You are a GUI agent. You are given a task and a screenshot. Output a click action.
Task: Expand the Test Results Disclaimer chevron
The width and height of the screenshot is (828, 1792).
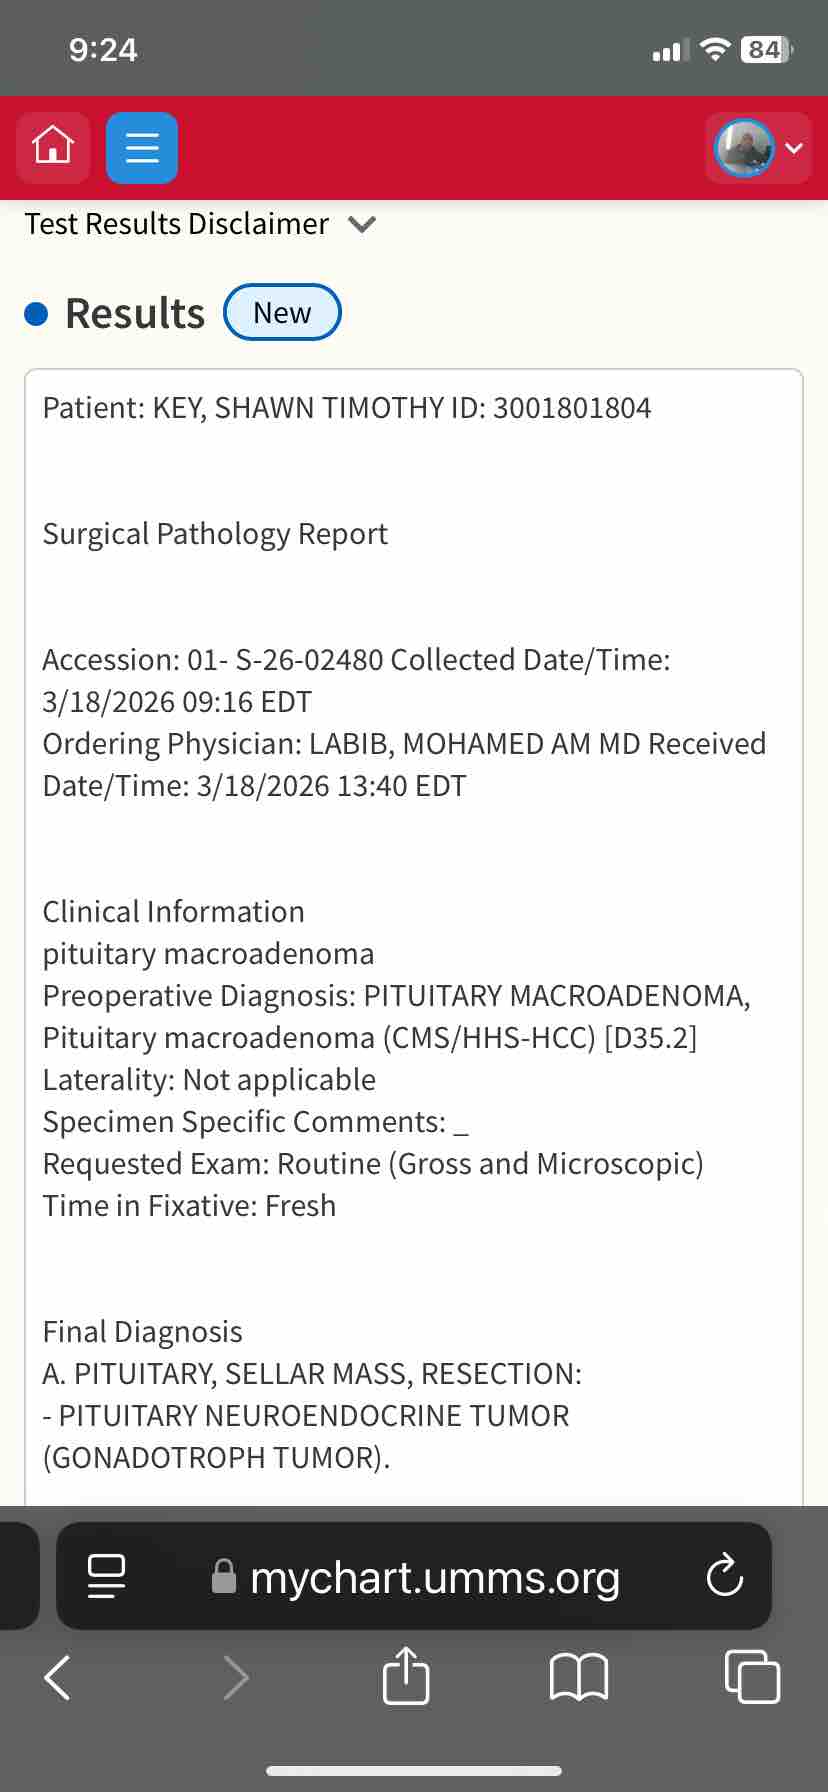click(362, 224)
